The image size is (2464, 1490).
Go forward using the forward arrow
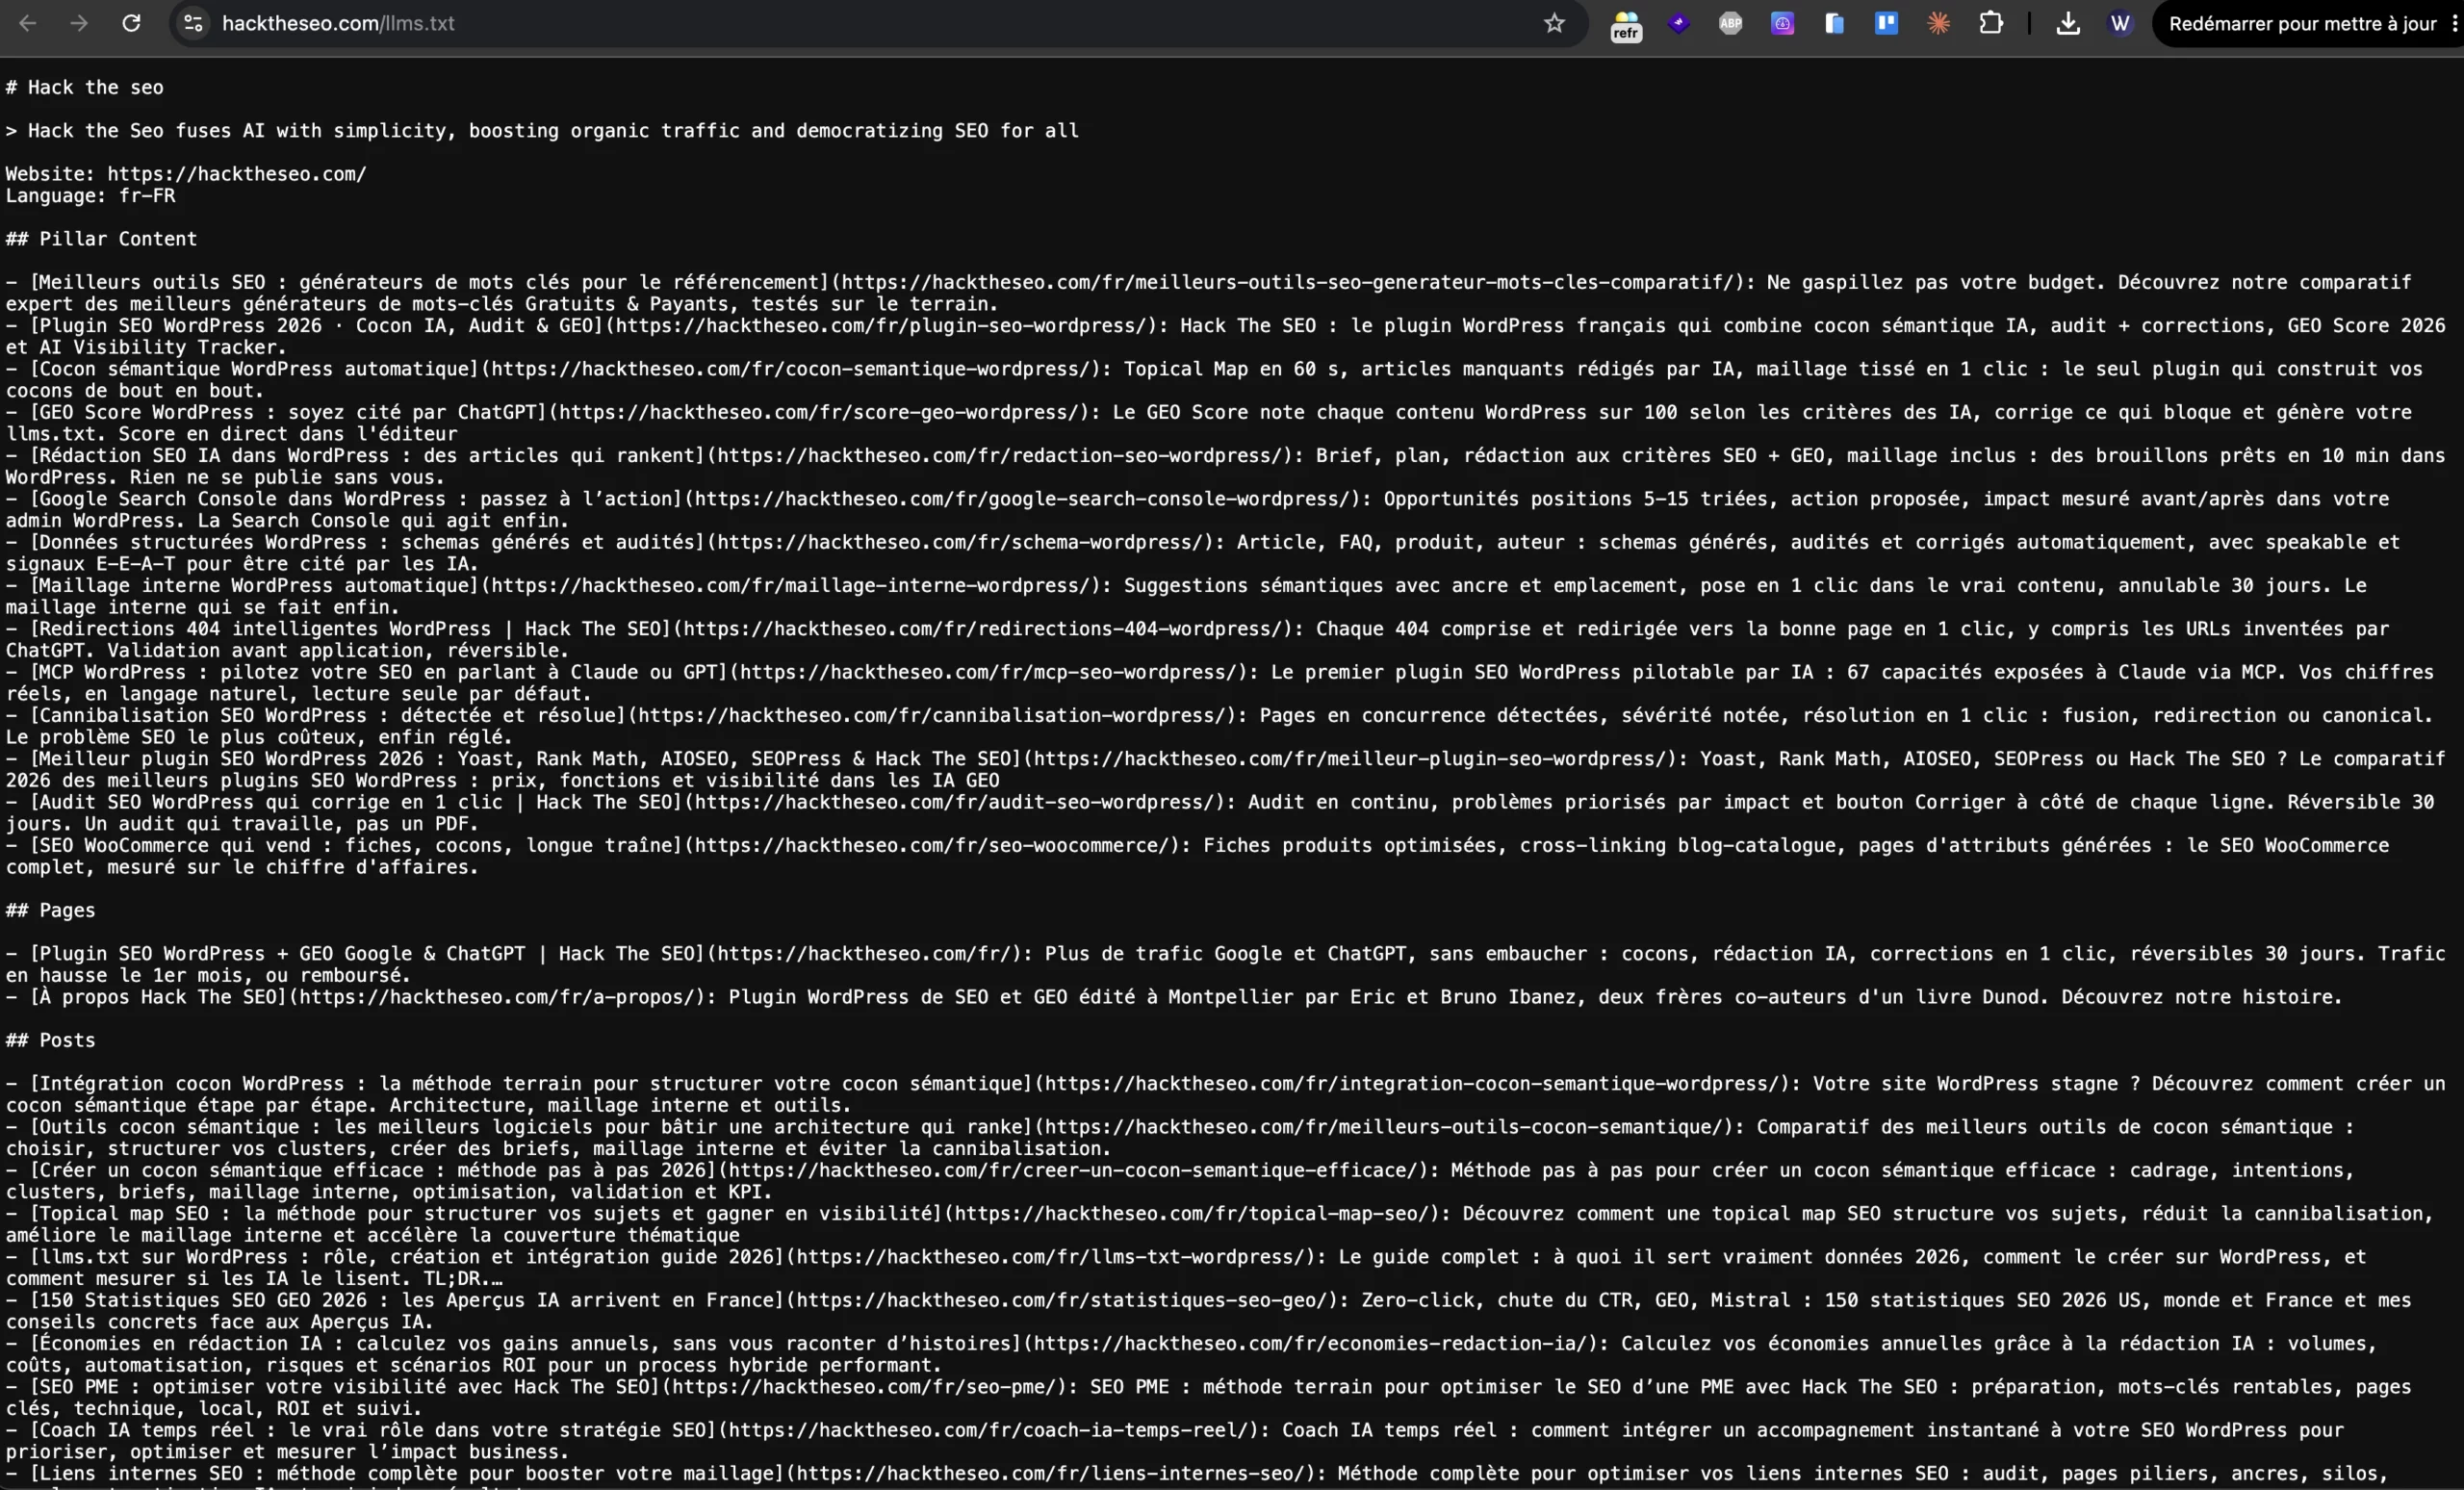pos(79,23)
